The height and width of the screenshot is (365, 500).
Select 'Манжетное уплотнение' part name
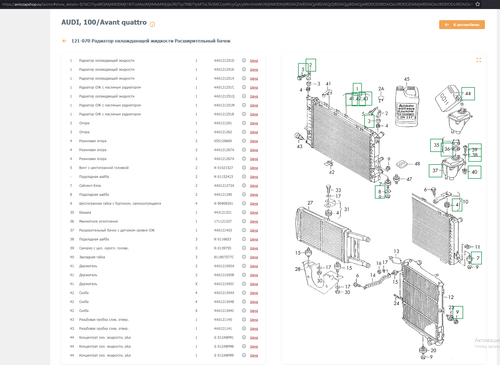click(98, 221)
